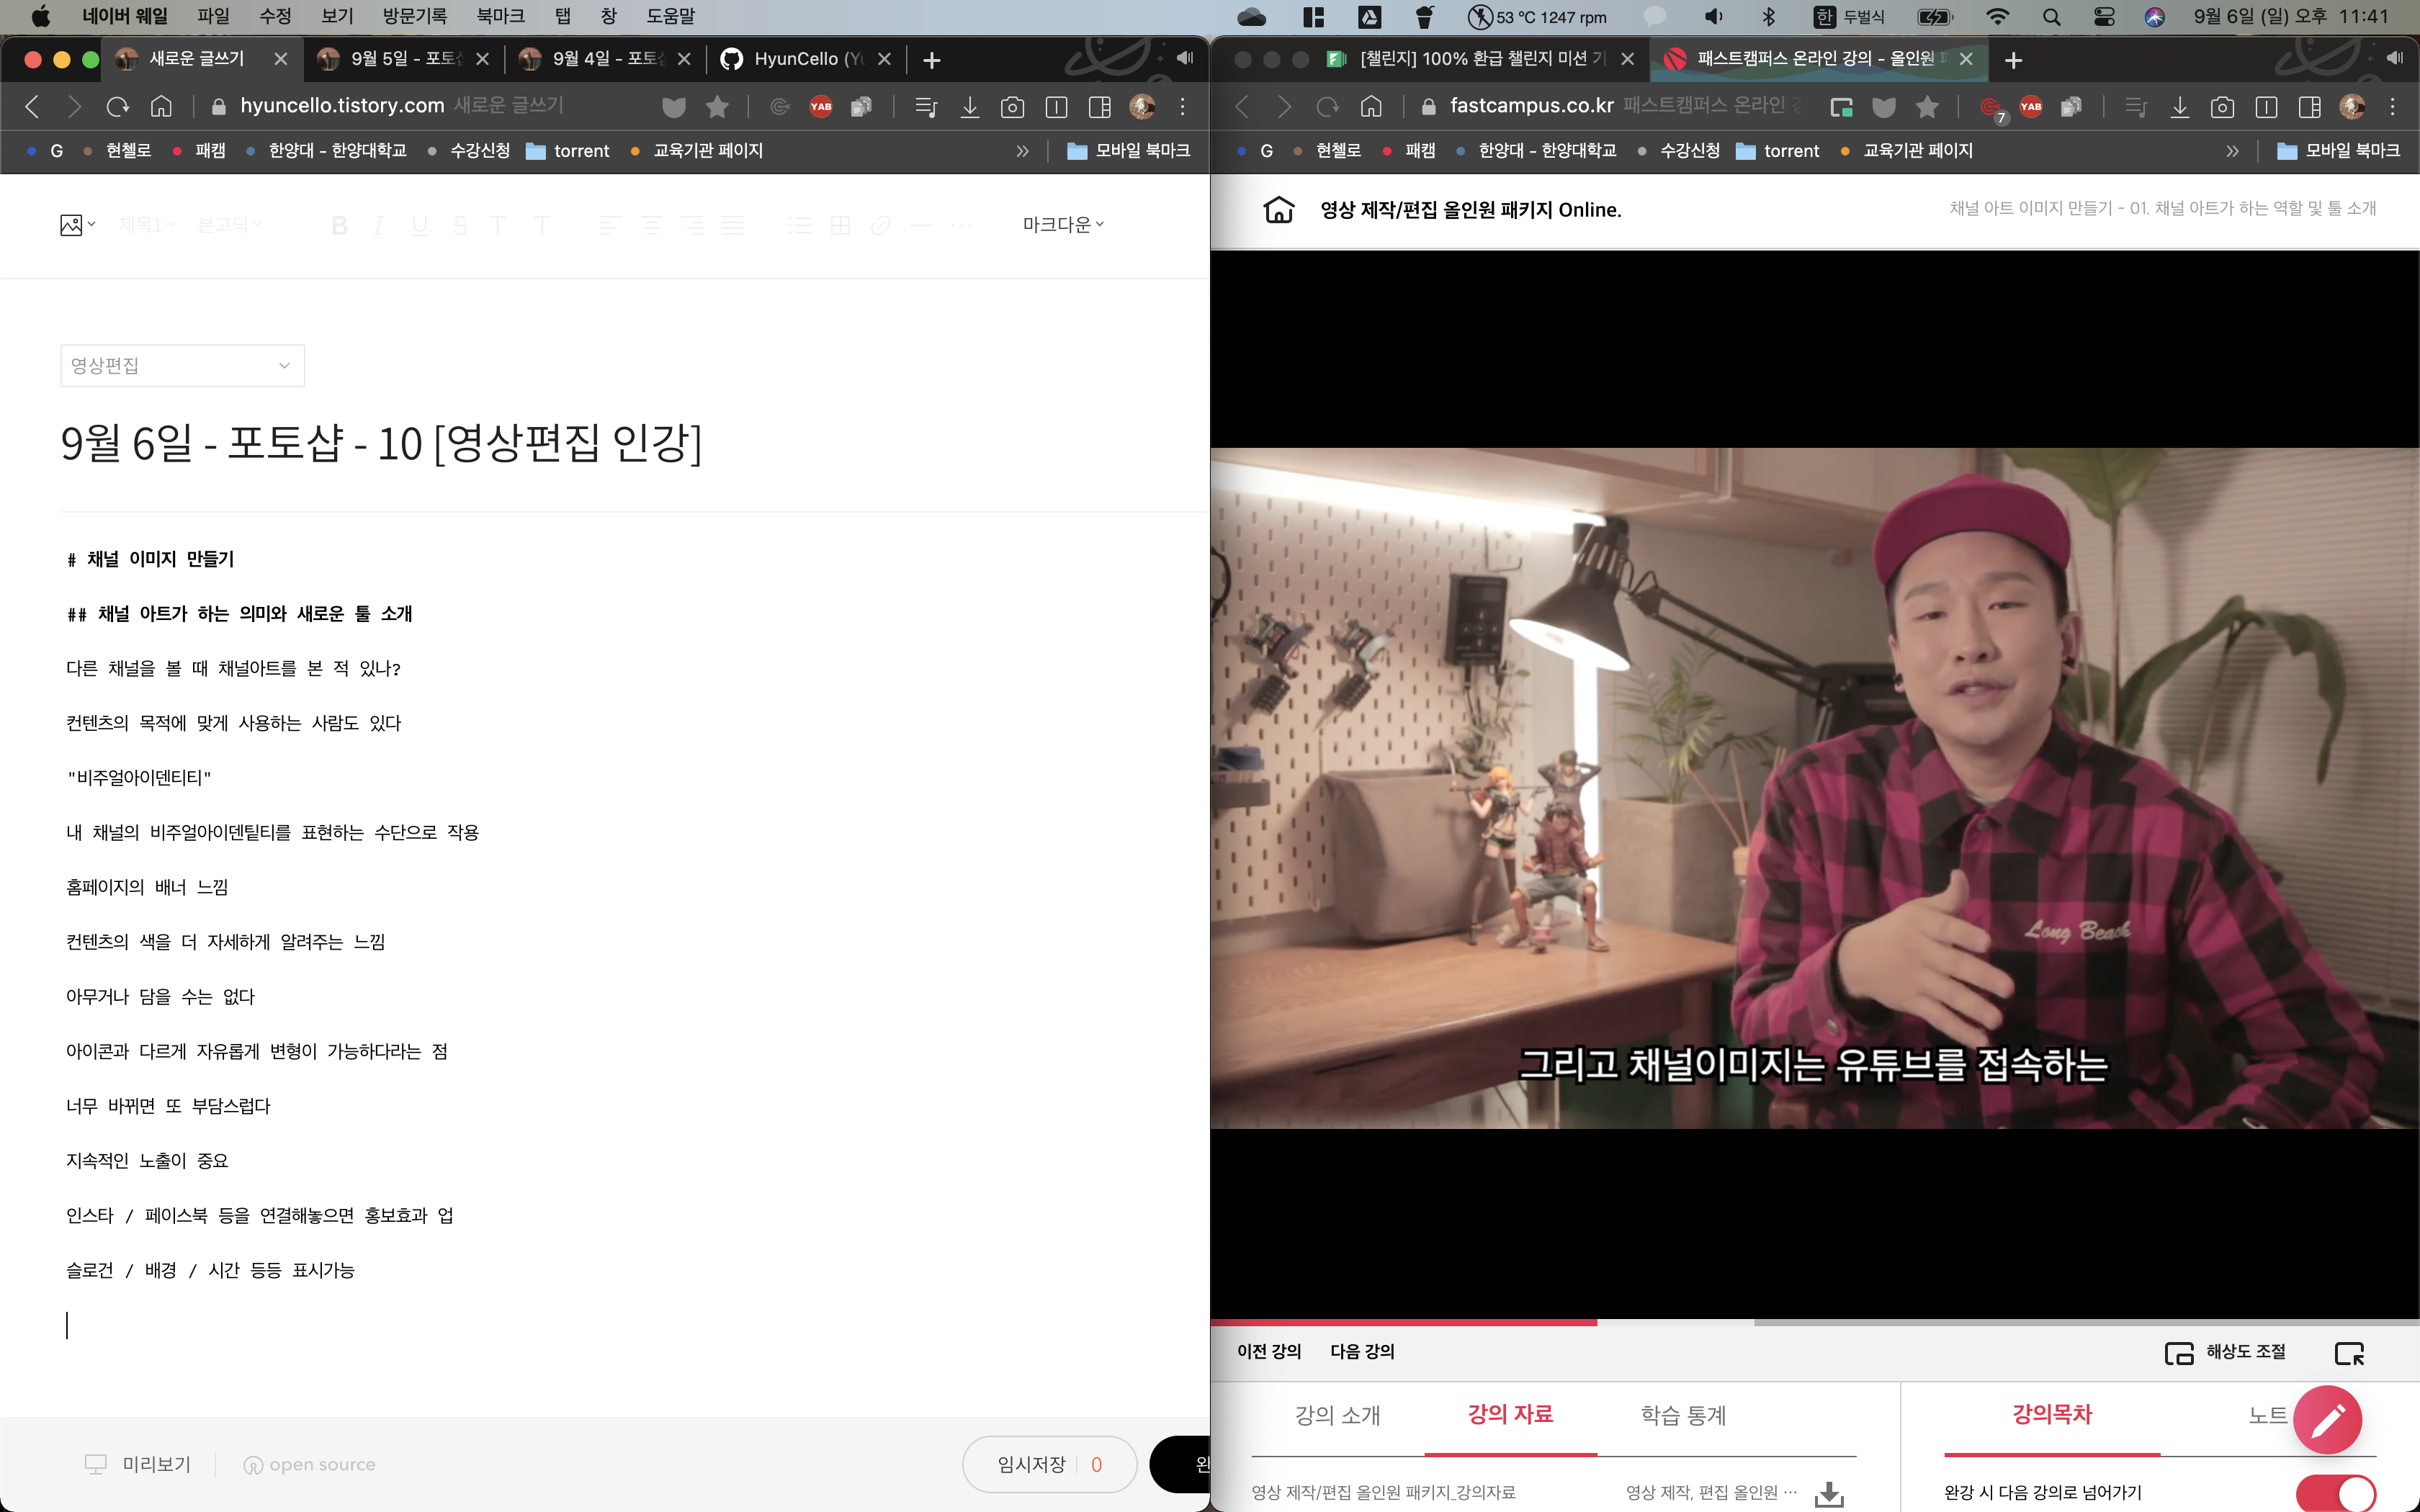Toggle the macOS sound icon in menu bar

[1714, 17]
